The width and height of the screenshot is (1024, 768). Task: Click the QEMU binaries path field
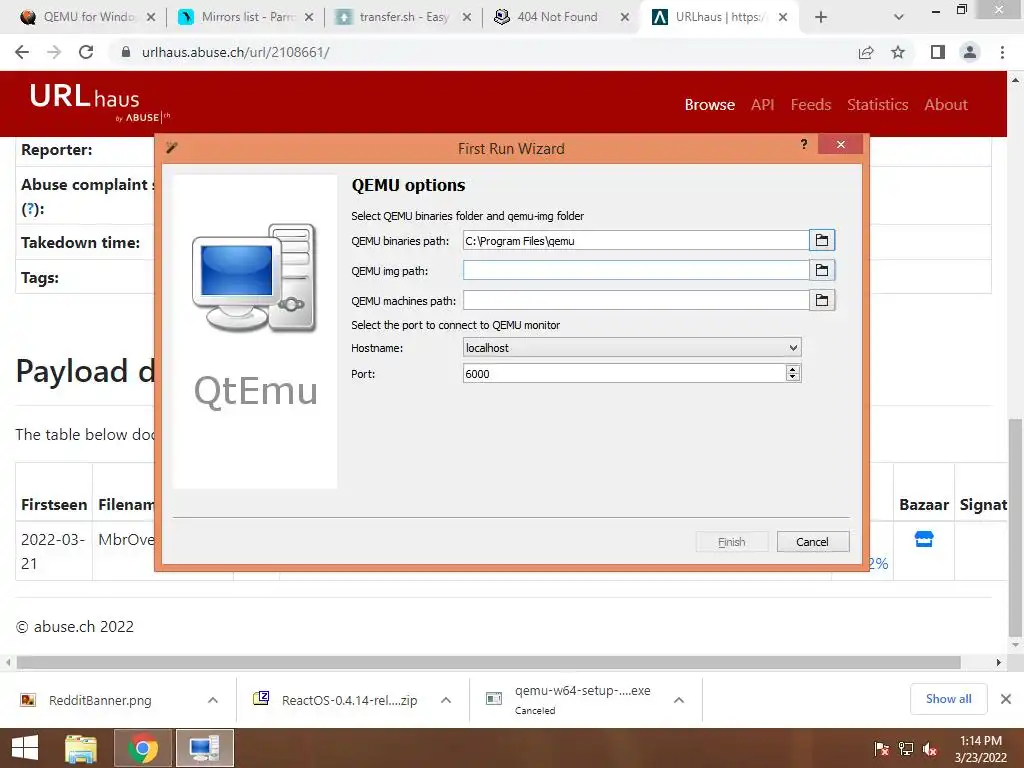coord(635,240)
